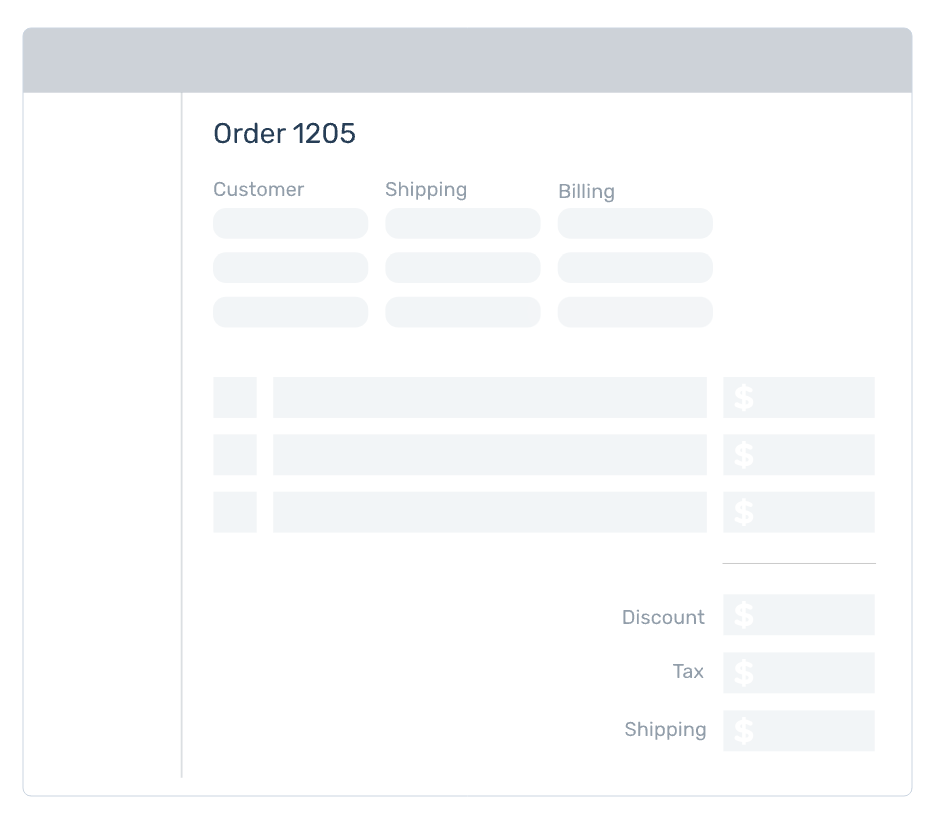936x824 pixels.
Task: Toggle the second Shipping address placeholder
Action: coord(462,267)
